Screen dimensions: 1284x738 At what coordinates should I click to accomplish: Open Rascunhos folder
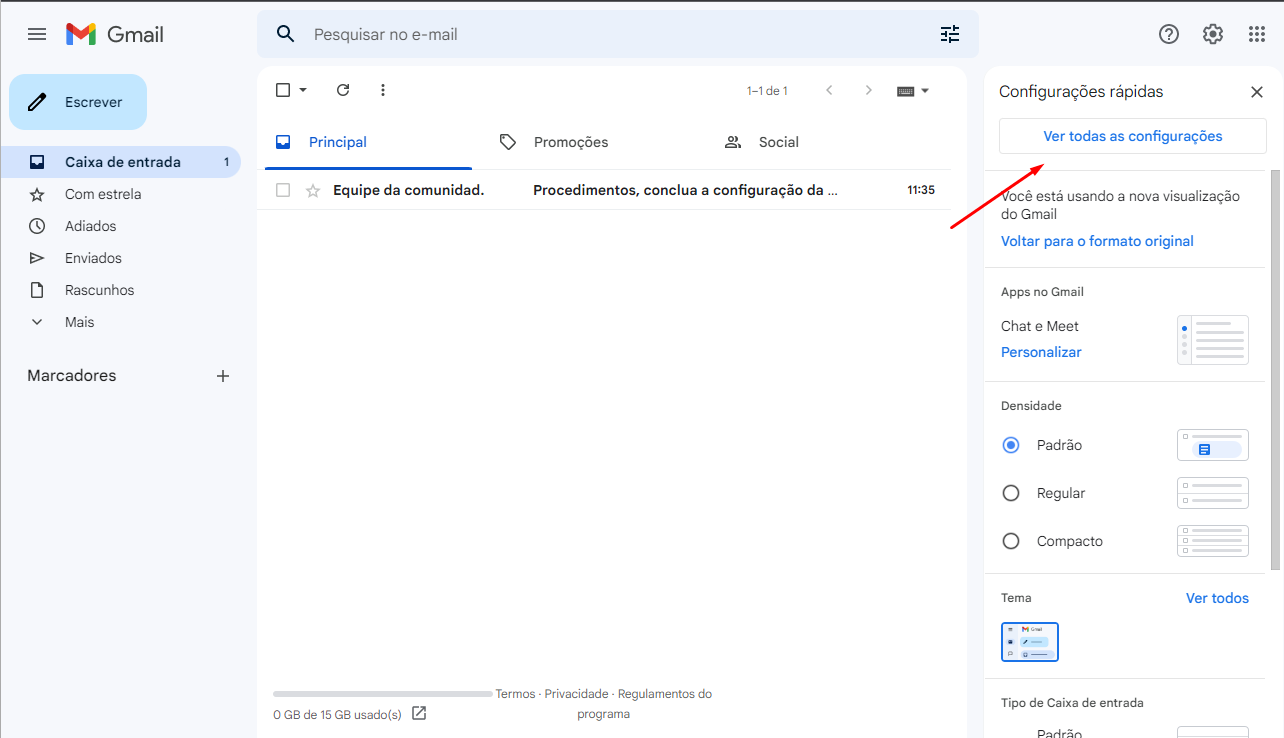tap(121, 290)
